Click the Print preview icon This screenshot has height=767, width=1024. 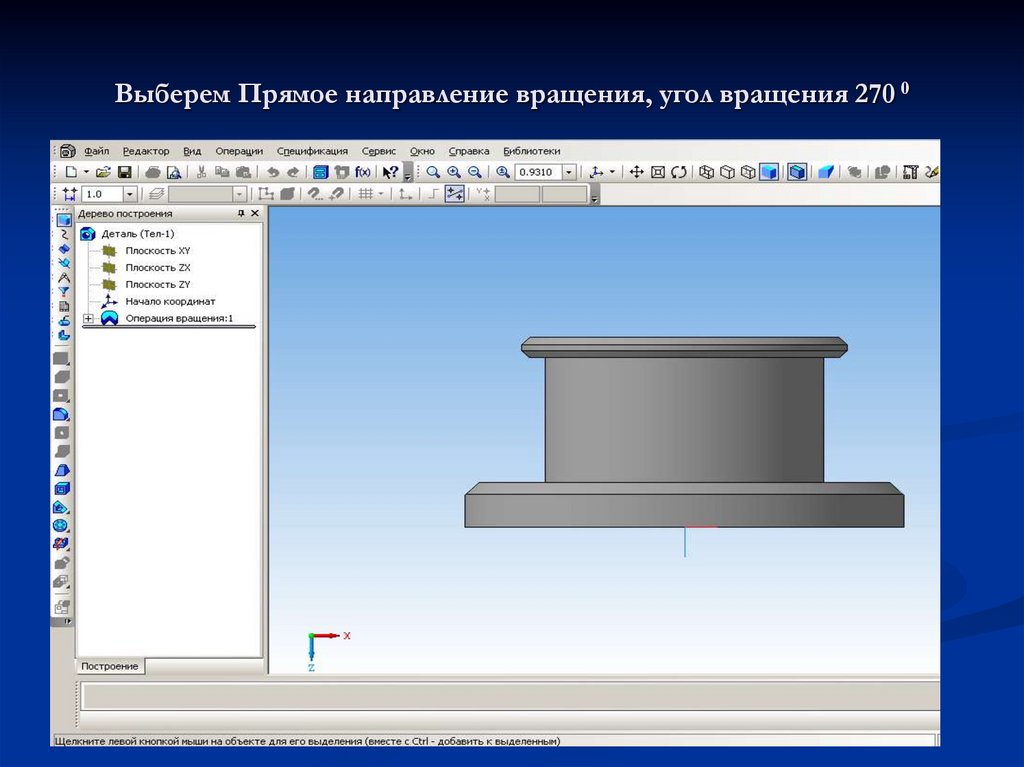[173, 172]
